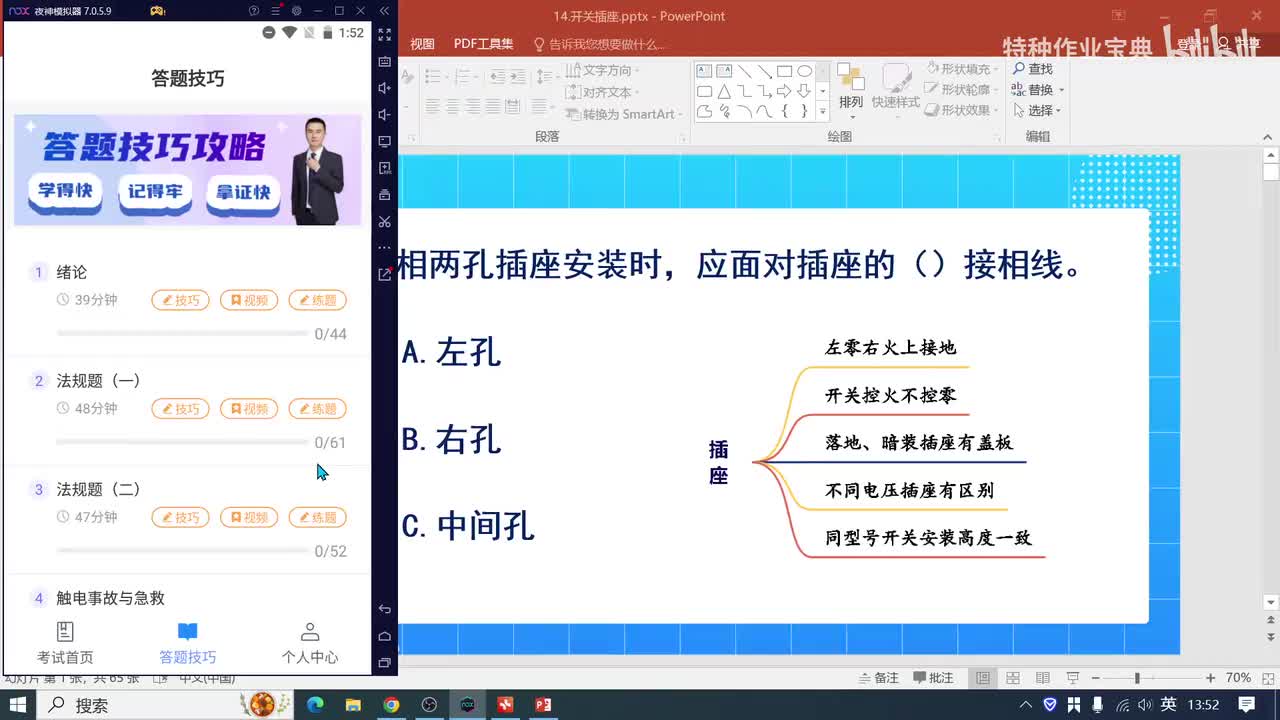Switch to Normal view in status bar
The width and height of the screenshot is (1280, 720).
983,678
